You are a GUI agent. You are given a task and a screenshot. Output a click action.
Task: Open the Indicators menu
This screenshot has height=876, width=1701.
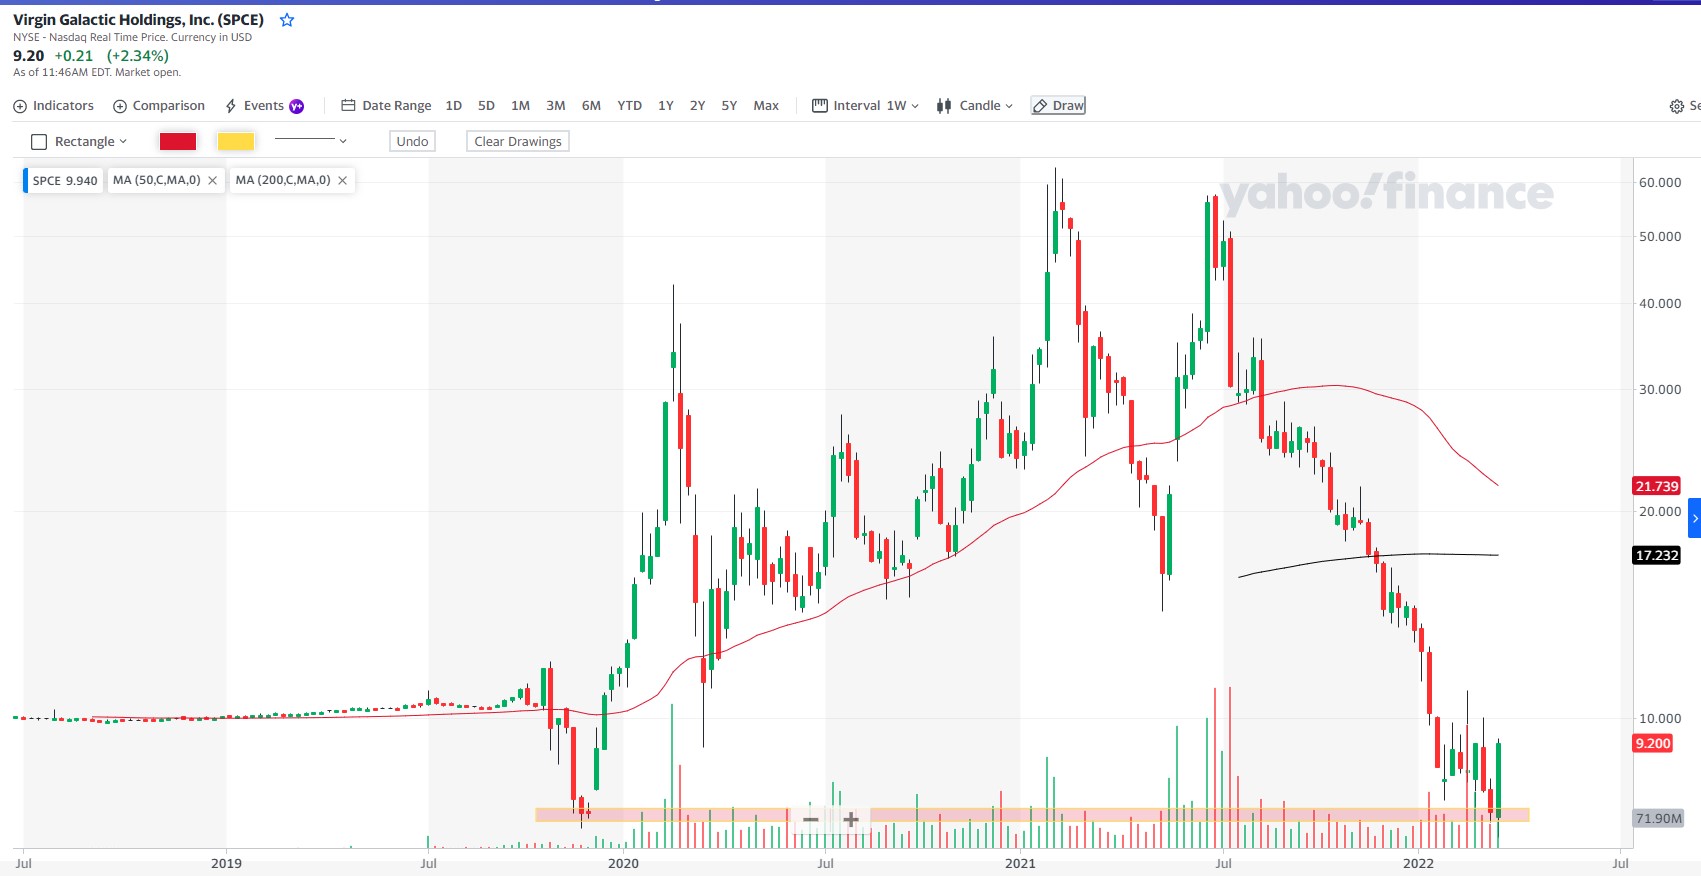54,106
